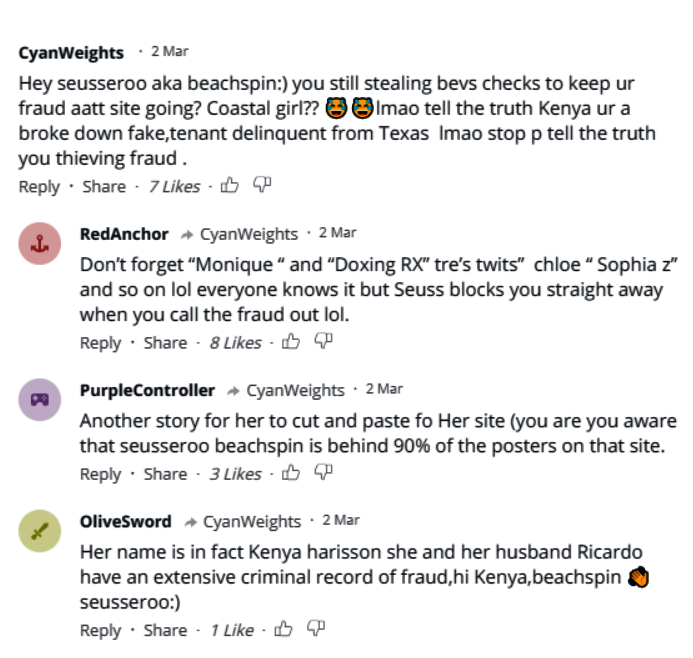Open OliveSword's sword avatar
Screen dimensions: 693x658
[x=40, y=531]
